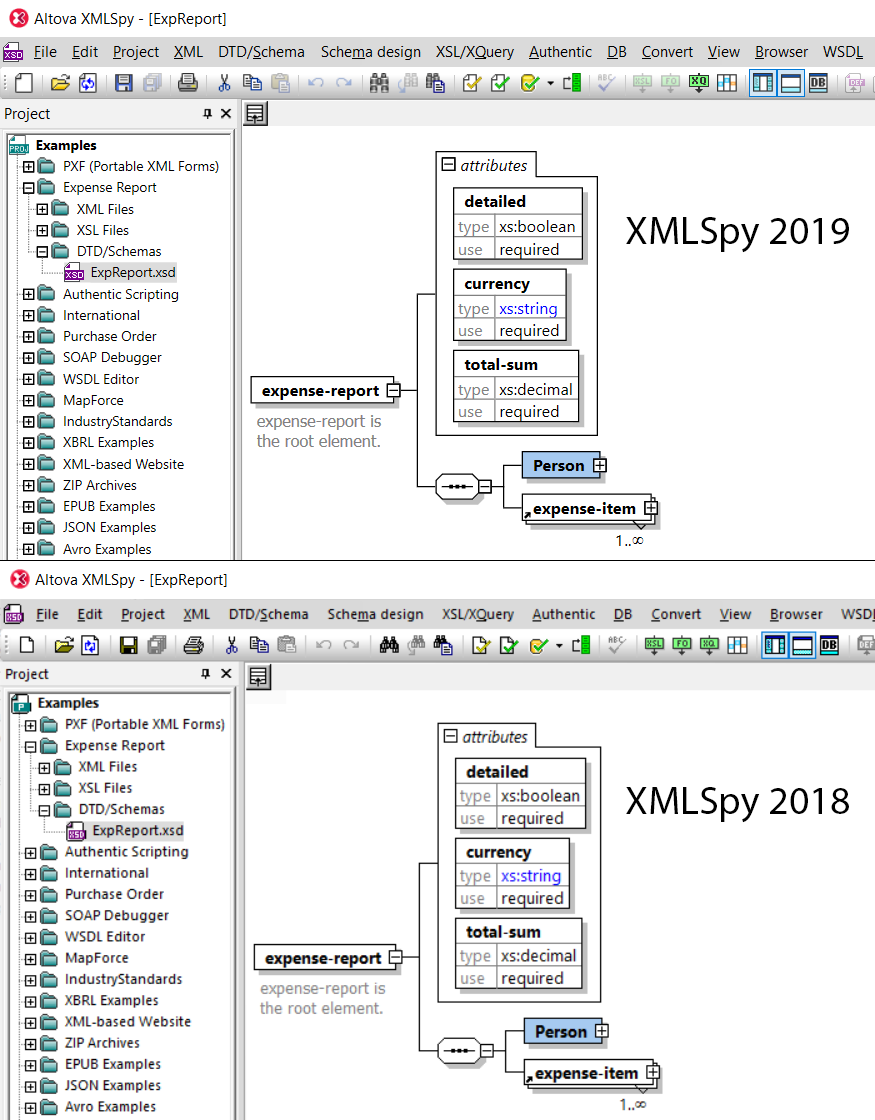Click Open file folder icon in 2019 toolbar
The width and height of the screenshot is (875, 1120).
coord(60,83)
